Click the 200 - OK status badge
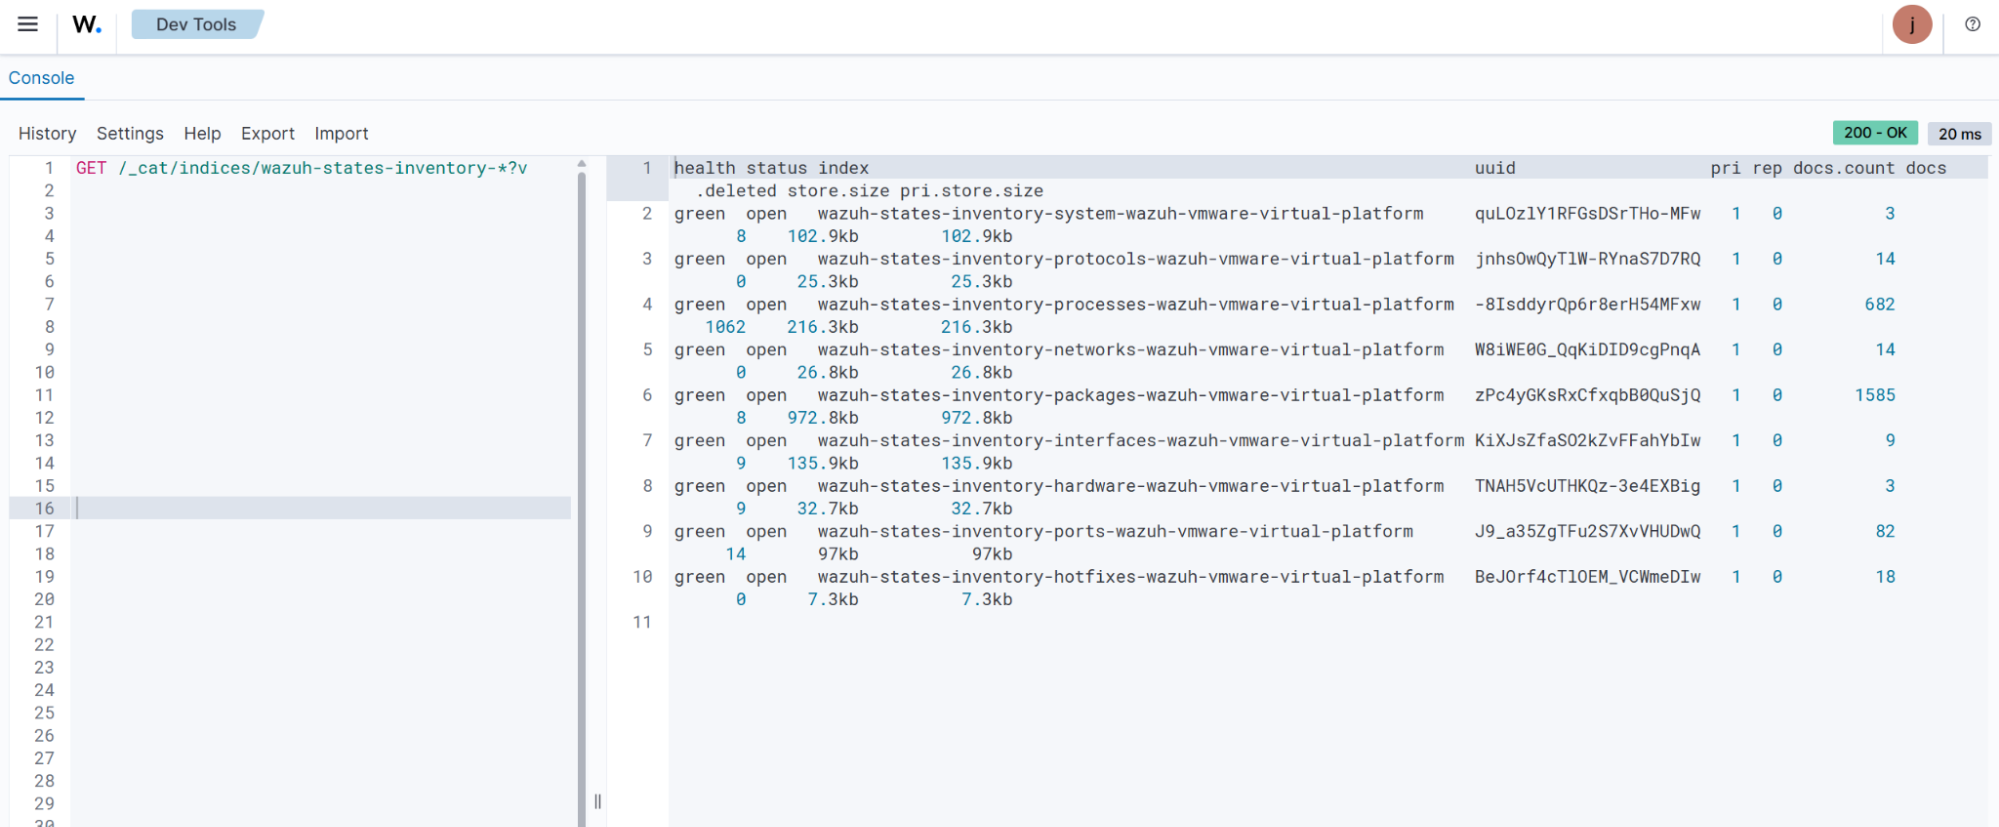Viewport: 1999px width, 827px height. pyautogui.click(x=1875, y=133)
